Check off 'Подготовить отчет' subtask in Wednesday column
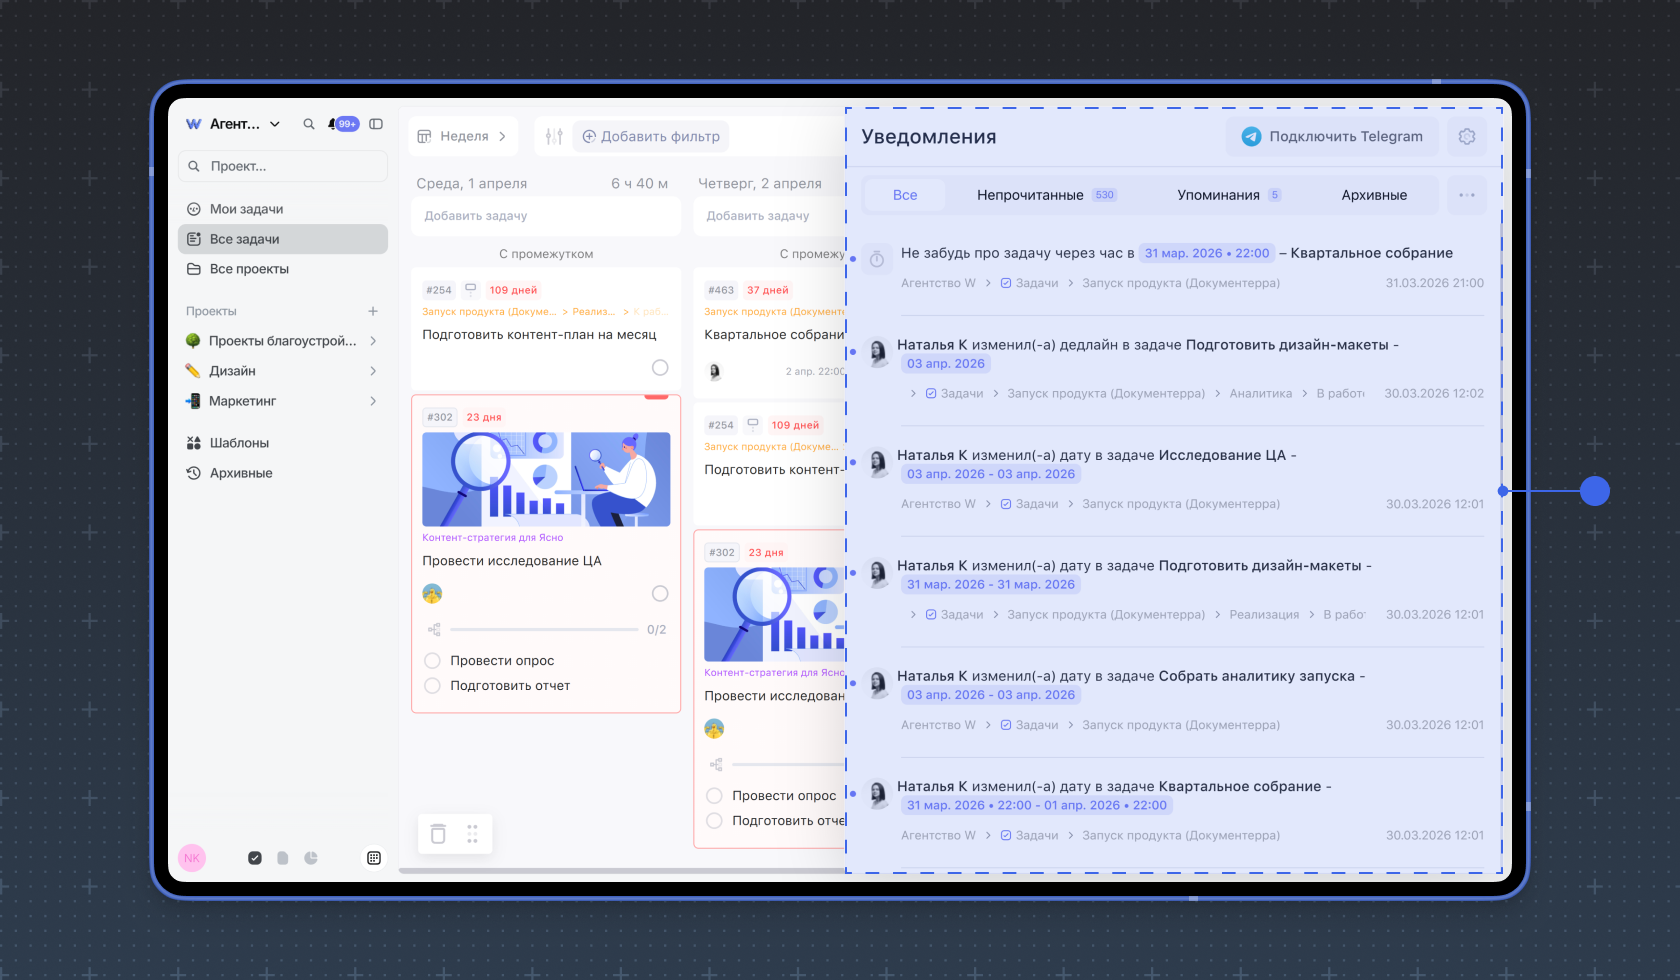 coord(433,686)
